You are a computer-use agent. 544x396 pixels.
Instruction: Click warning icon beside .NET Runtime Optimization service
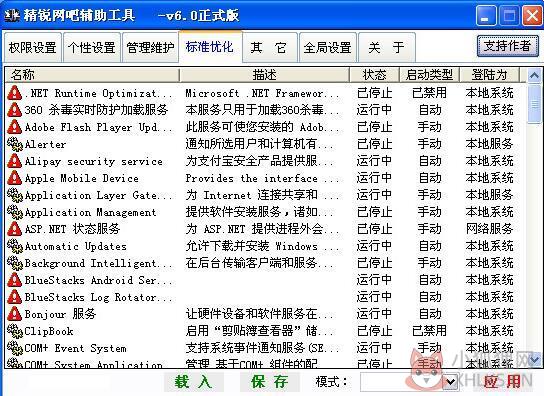click(15, 93)
